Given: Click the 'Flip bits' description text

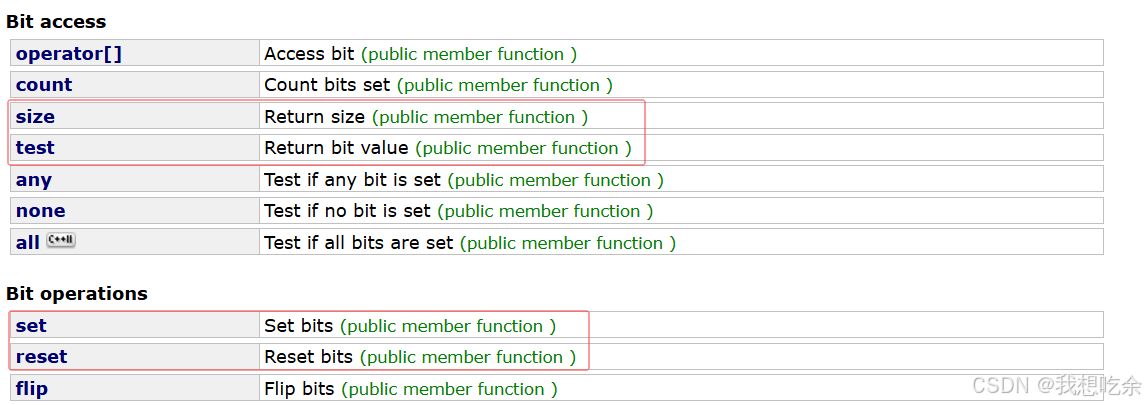Looking at the screenshot, I should click(299, 389).
